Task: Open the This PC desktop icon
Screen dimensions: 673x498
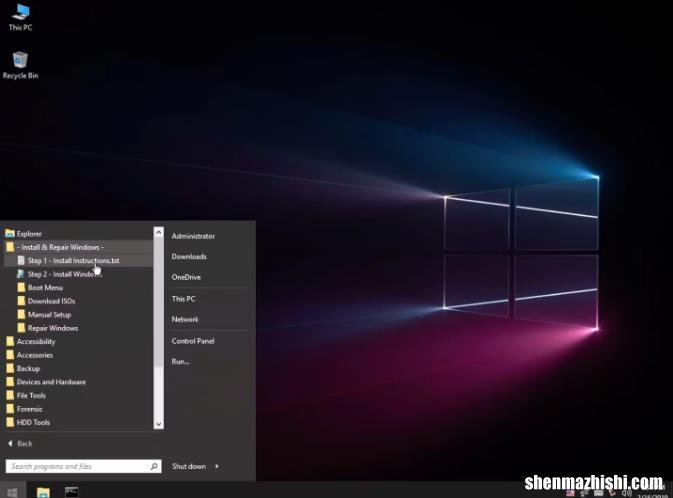Action: [x=20, y=18]
